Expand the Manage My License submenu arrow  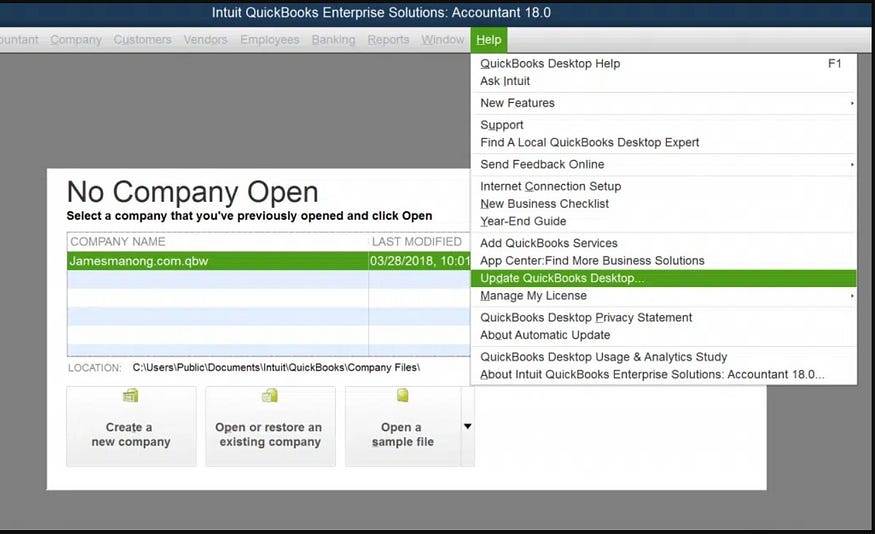852,296
